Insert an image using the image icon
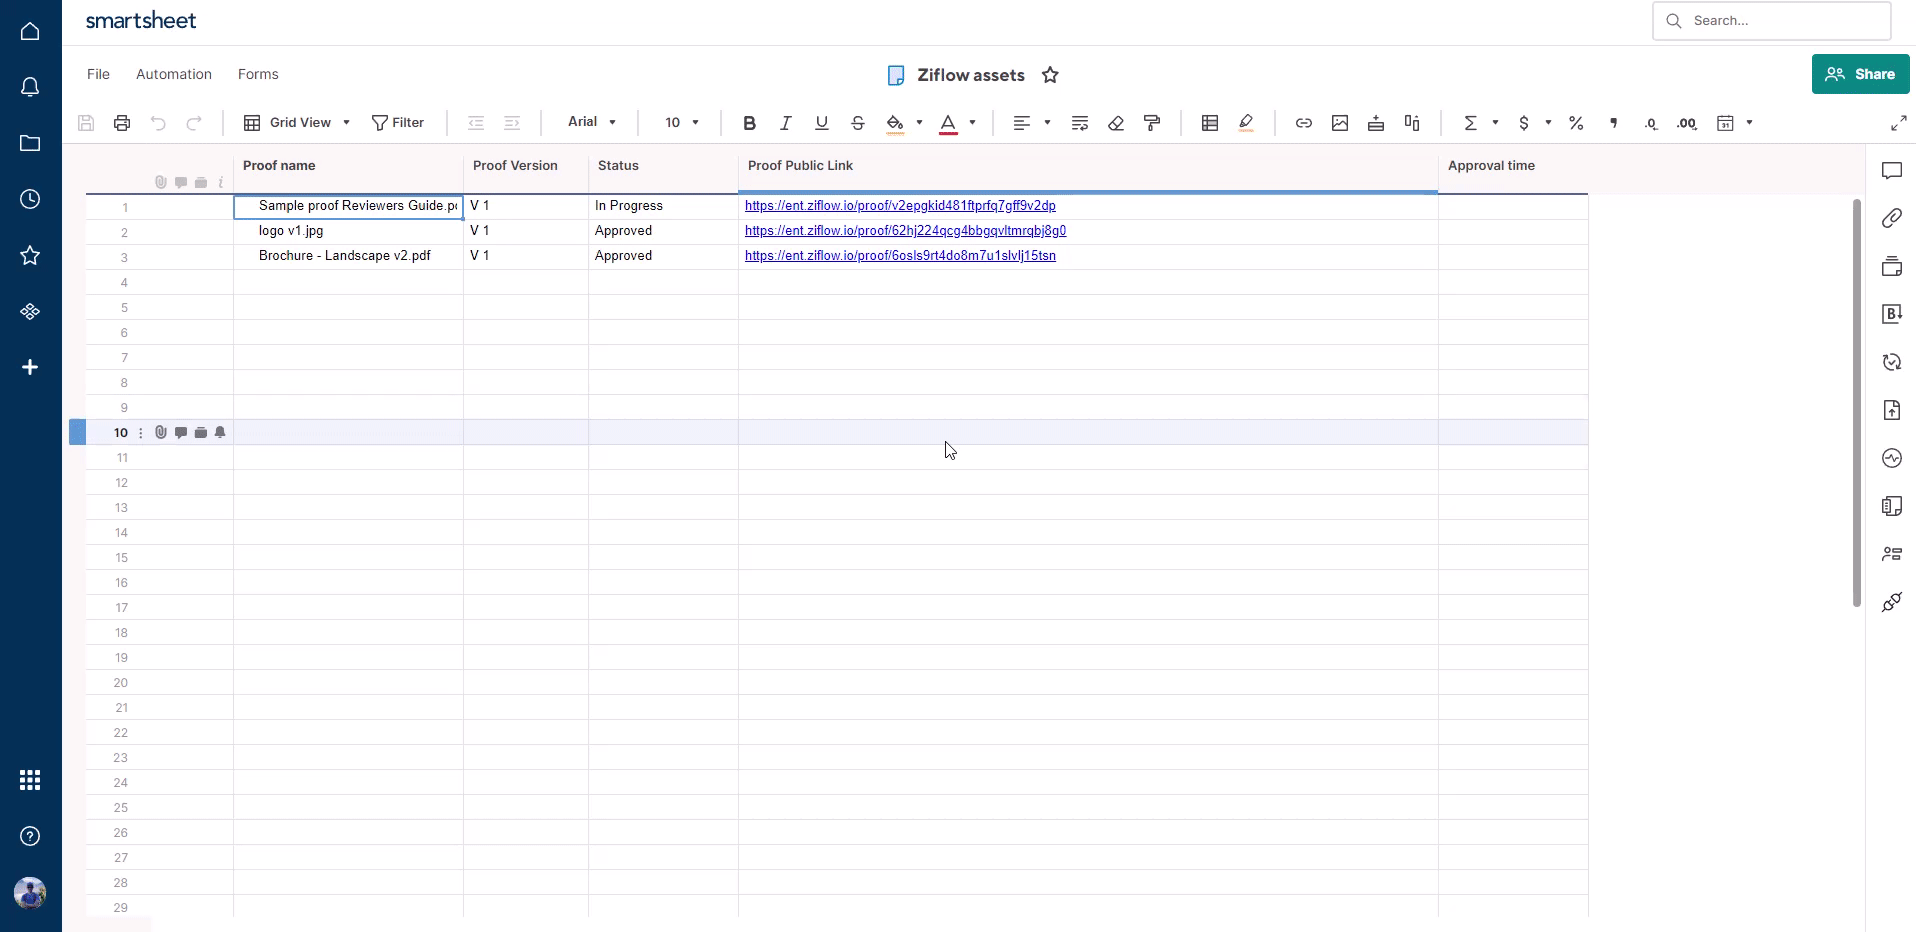This screenshot has height=932, width=1916. [x=1339, y=123]
